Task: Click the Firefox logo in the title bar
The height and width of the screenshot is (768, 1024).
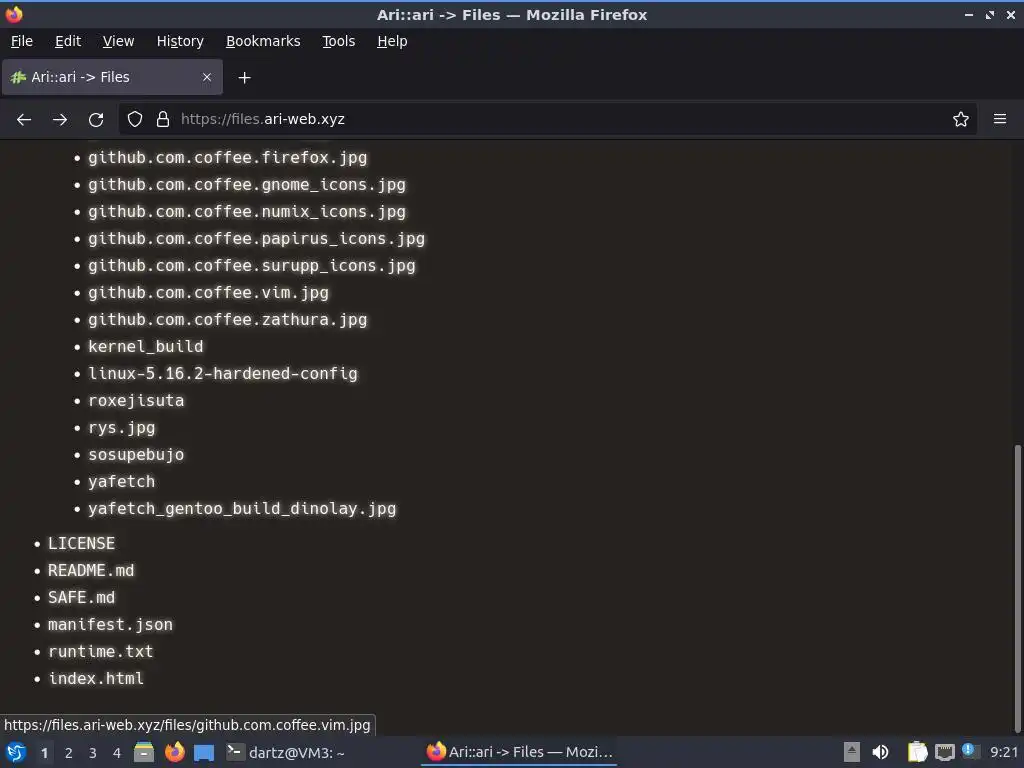Action: [x=14, y=14]
